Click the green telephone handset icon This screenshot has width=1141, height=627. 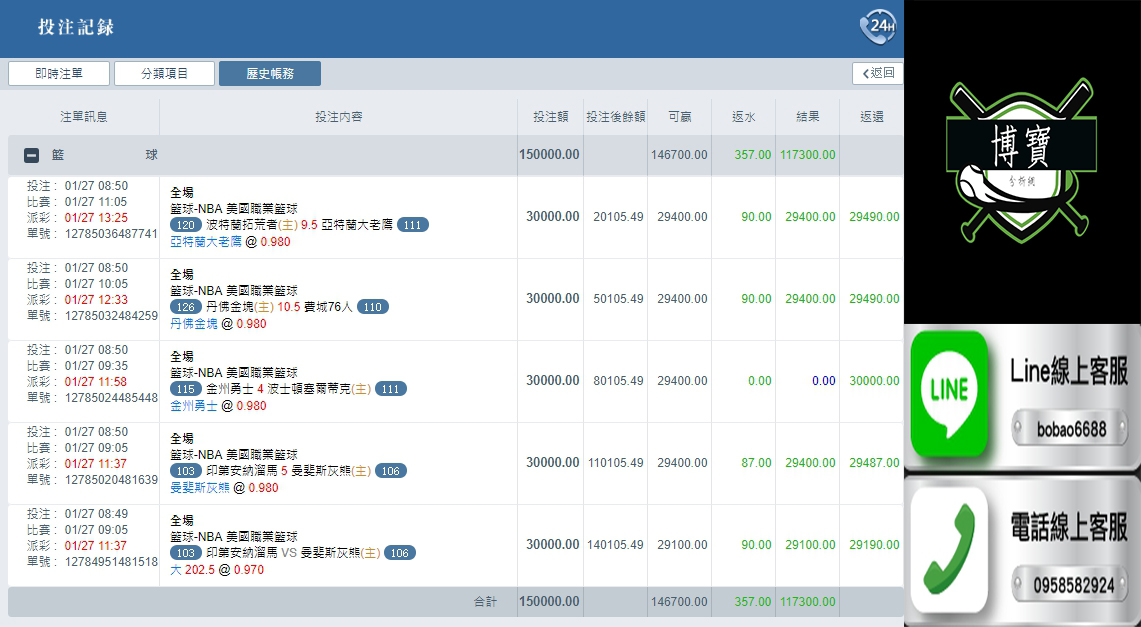pyautogui.click(x=948, y=548)
